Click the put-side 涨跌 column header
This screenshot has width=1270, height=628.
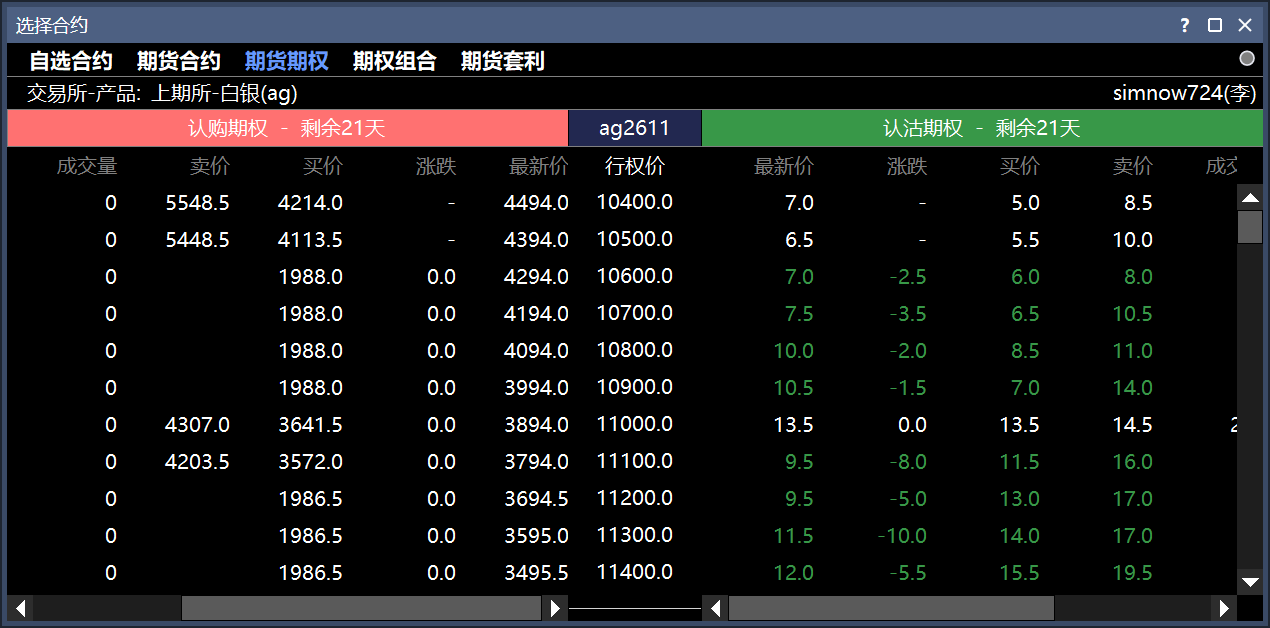tap(907, 166)
